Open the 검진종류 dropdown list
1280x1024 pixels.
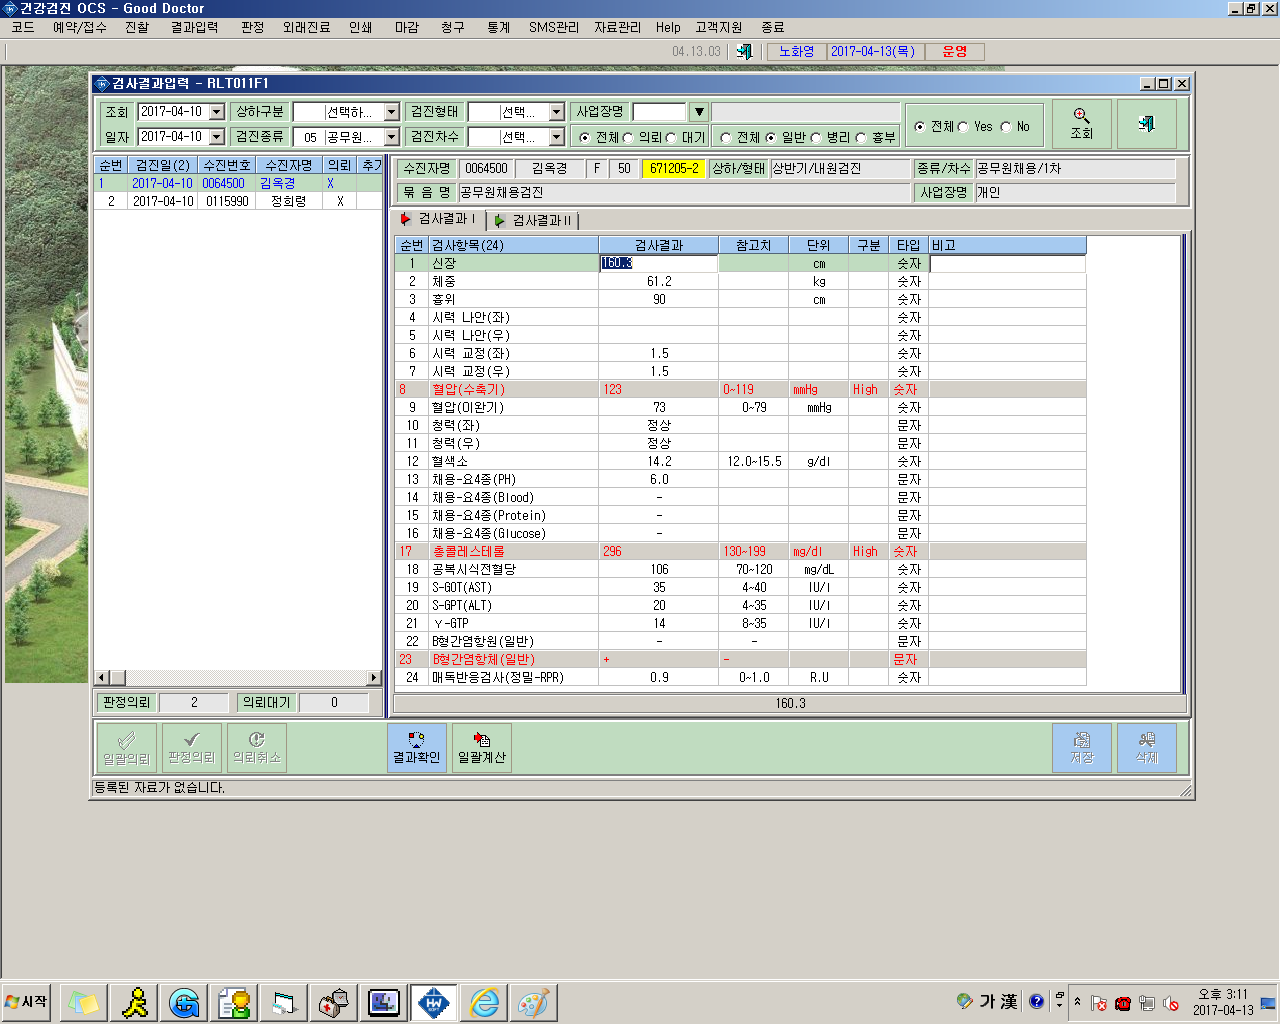click(x=391, y=137)
